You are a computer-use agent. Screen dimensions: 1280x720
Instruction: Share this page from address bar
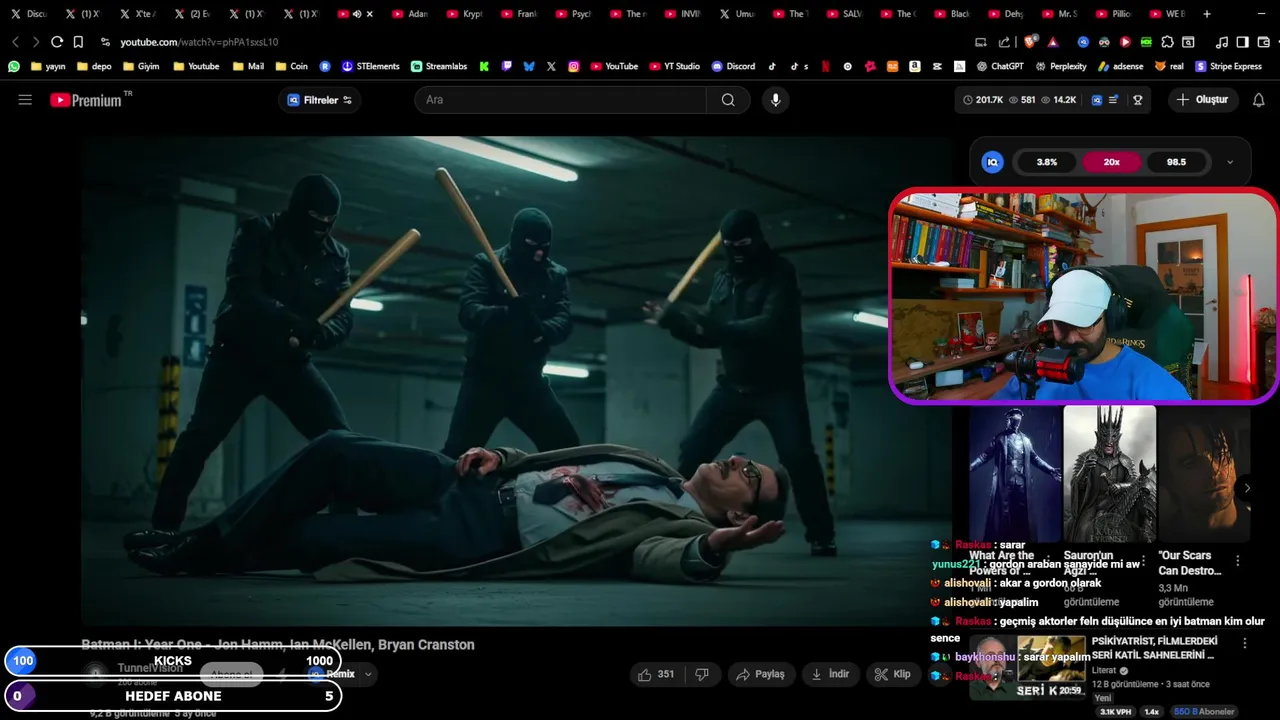coord(1004,42)
